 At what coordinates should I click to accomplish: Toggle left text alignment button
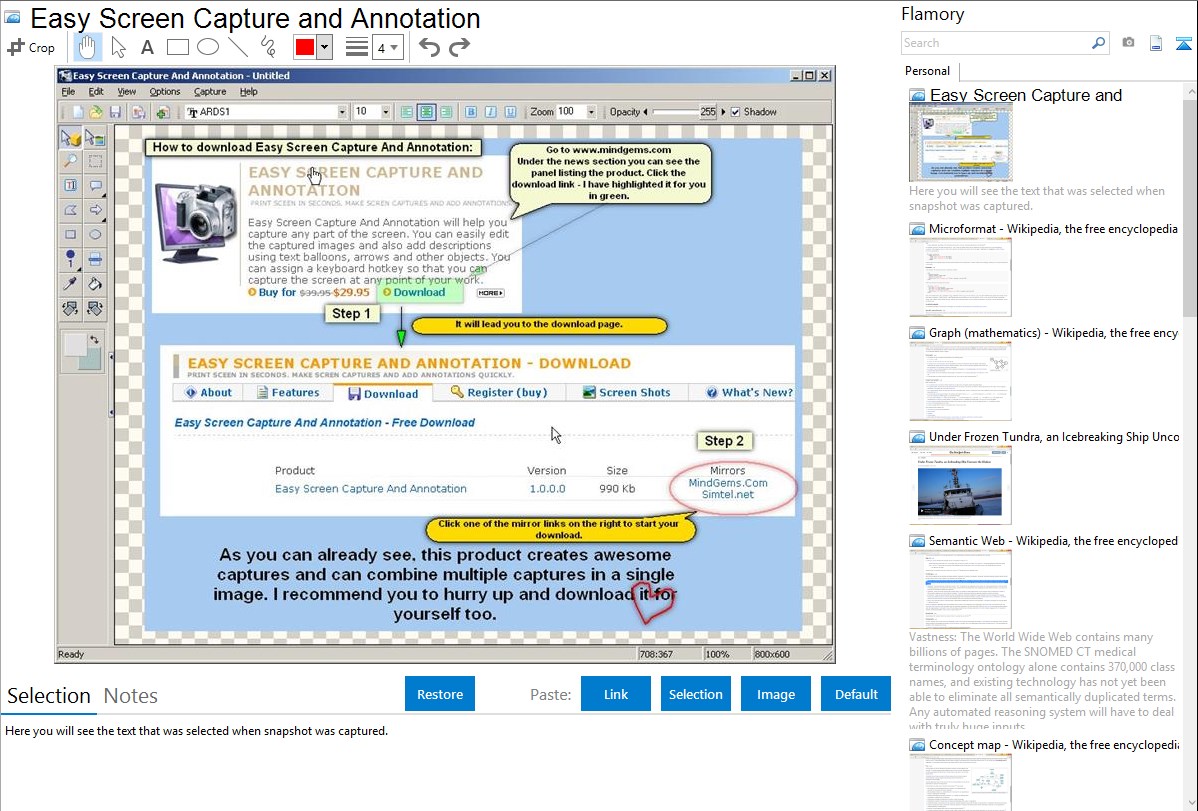tap(406, 112)
